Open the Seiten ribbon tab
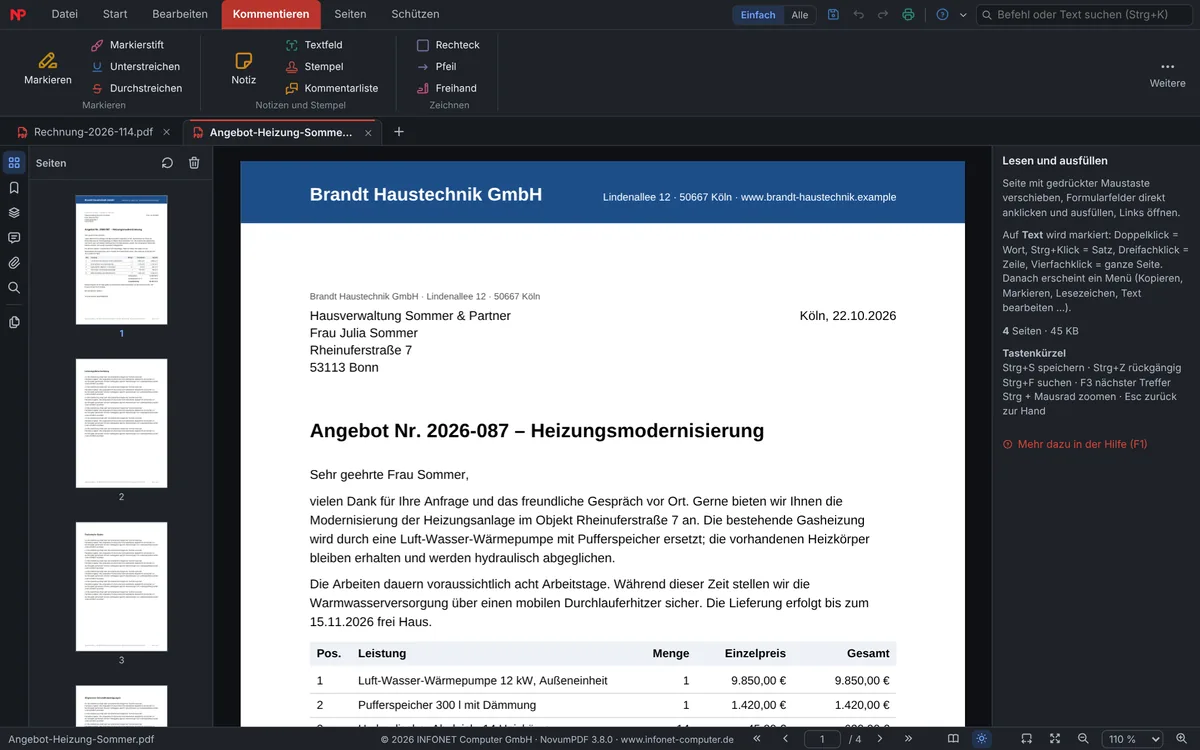Viewport: 1200px width, 750px height. tap(350, 14)
